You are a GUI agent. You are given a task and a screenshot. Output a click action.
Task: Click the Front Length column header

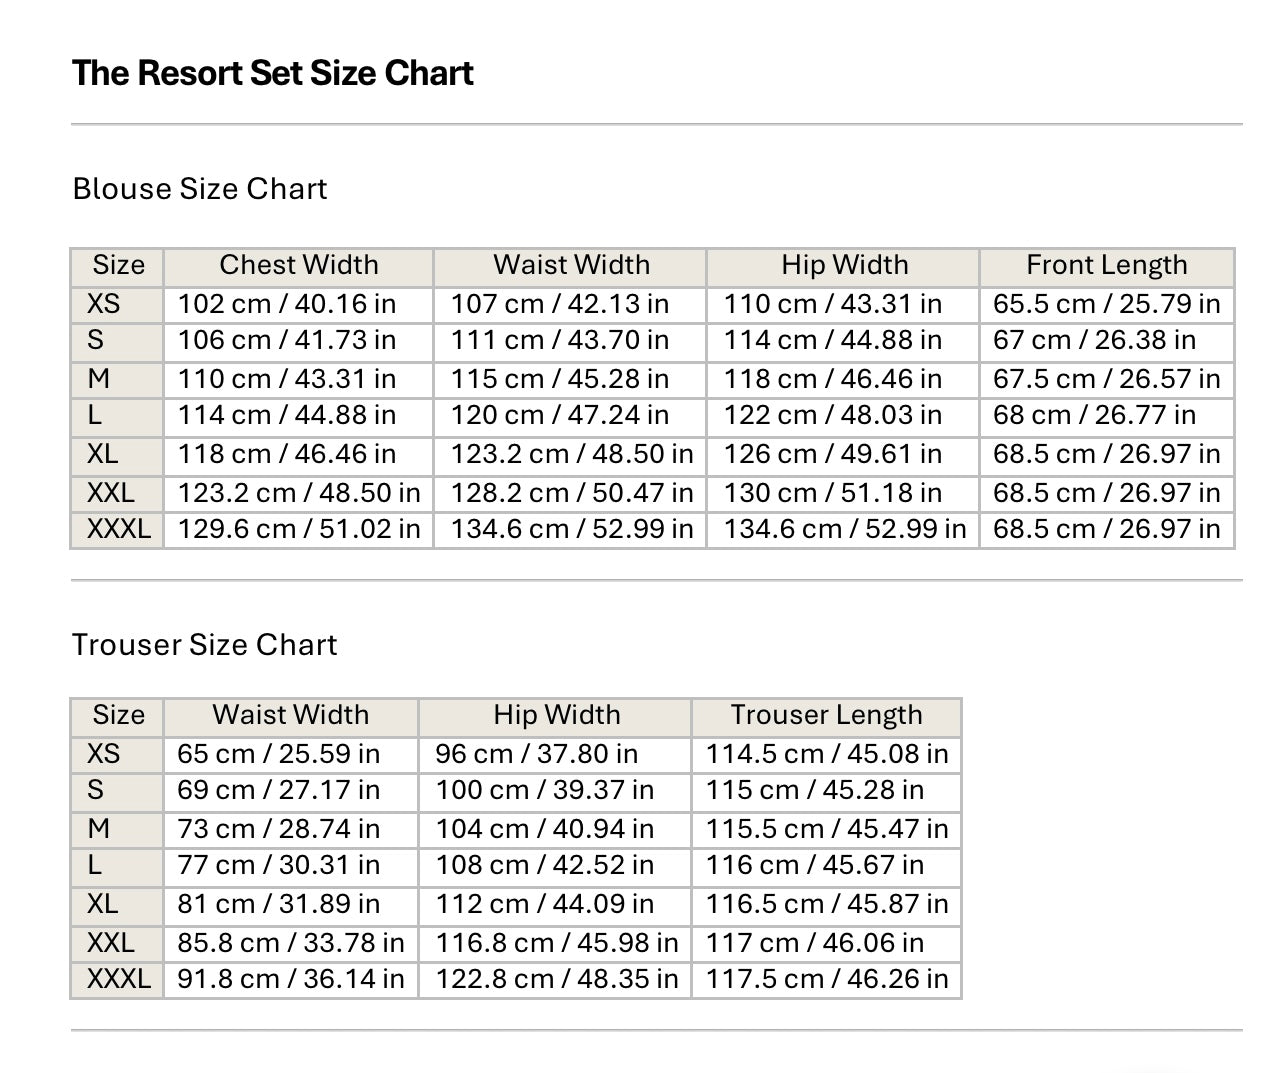coord(1107,265)
